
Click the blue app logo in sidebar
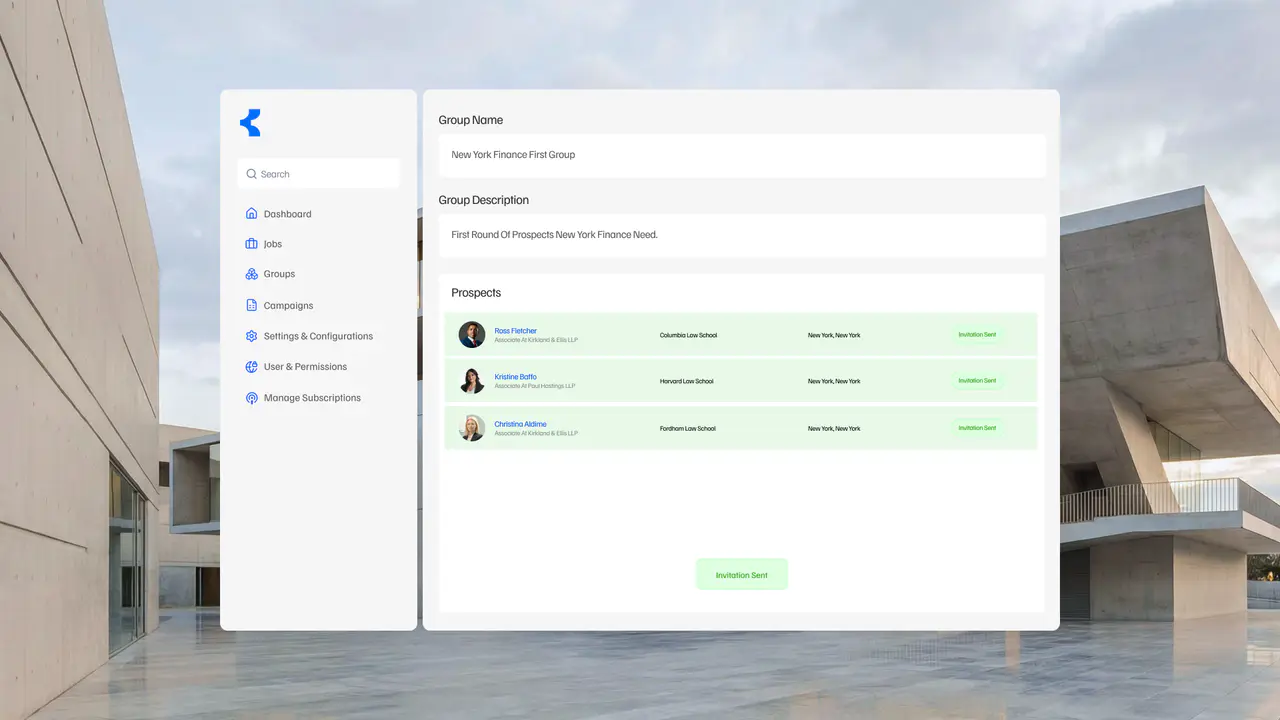click(x=250, y=123)
